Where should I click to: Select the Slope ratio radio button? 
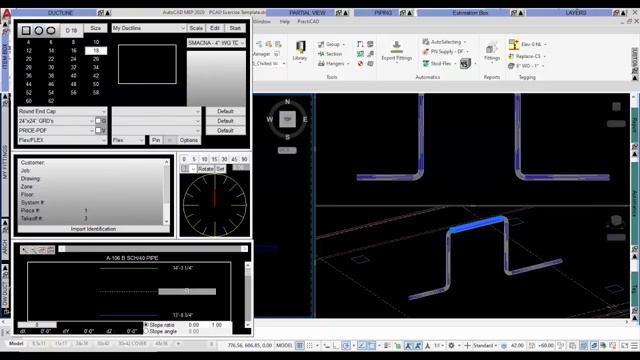pos(146,325)
